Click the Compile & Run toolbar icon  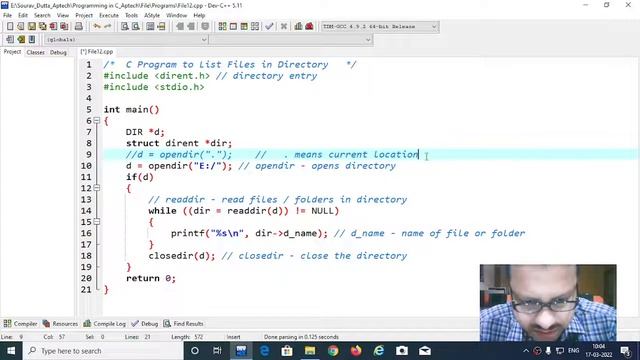tap(244, 27)
